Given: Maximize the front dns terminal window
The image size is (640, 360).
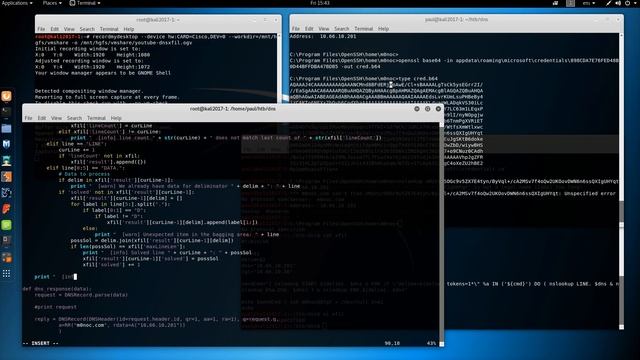Looking at the screenshot, I should [x=427, y=109].
